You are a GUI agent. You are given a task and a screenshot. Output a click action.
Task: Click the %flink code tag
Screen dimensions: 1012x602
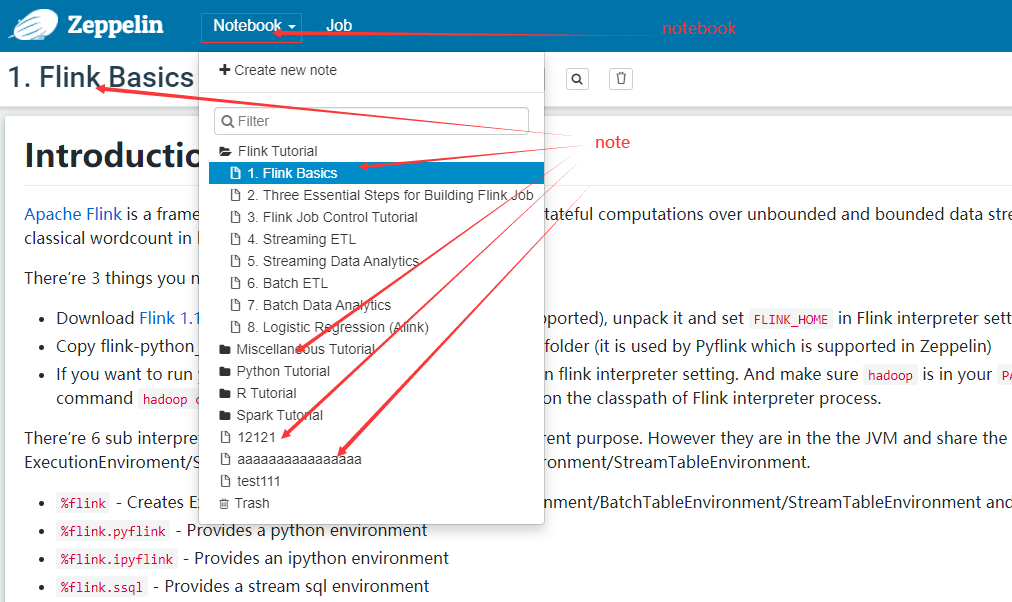click(x=83, y=503)
